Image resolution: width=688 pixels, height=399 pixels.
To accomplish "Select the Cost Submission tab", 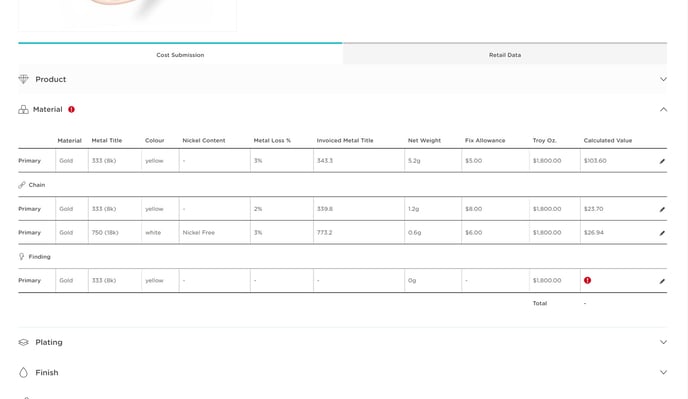I will (180, 54).
